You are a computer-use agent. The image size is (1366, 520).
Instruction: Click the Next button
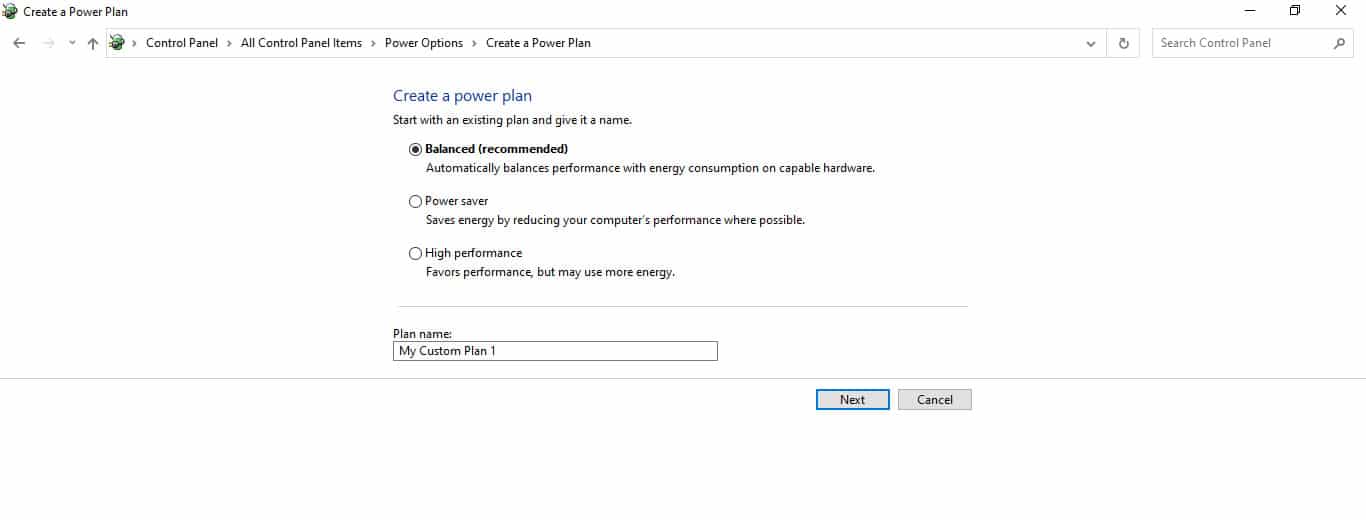click(852, 399)
